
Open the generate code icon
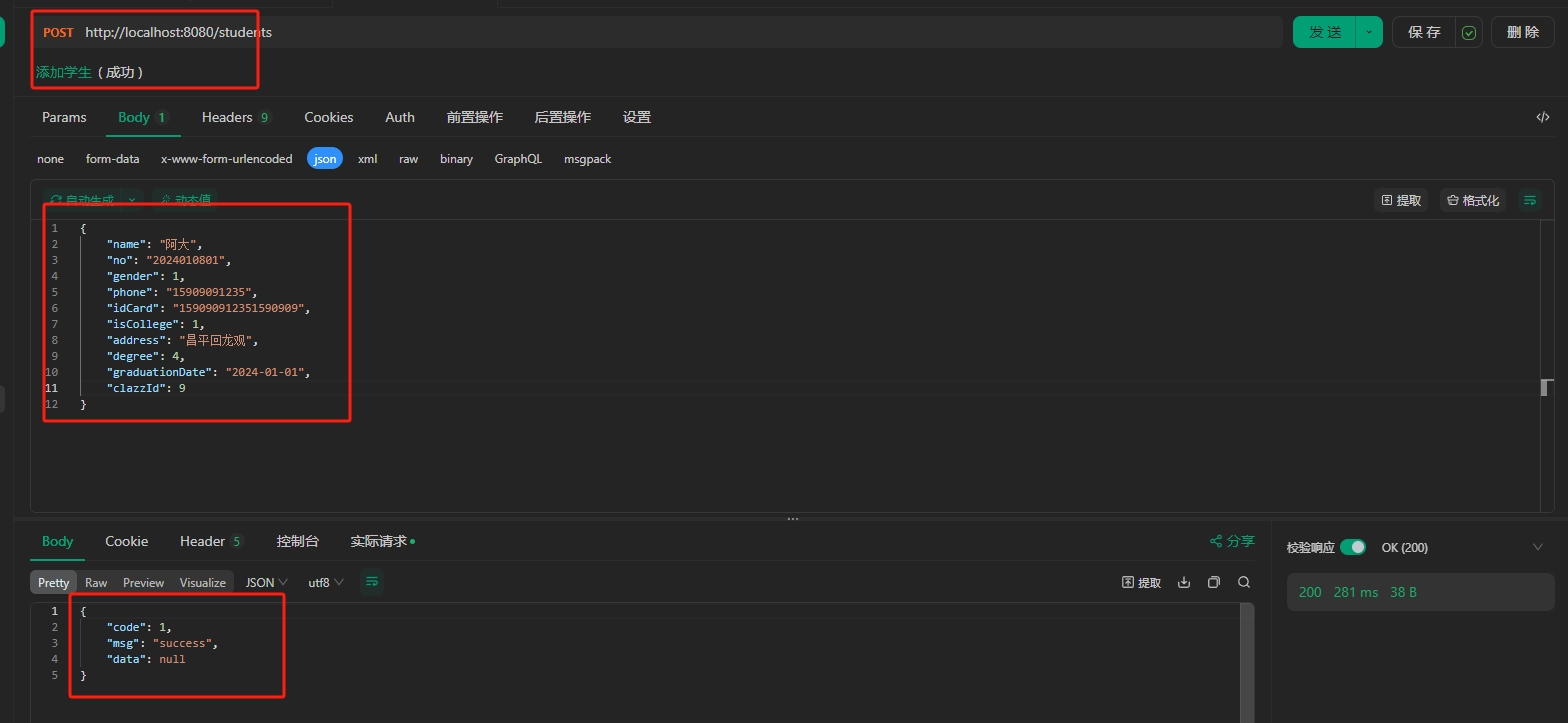click(1543, 117)
